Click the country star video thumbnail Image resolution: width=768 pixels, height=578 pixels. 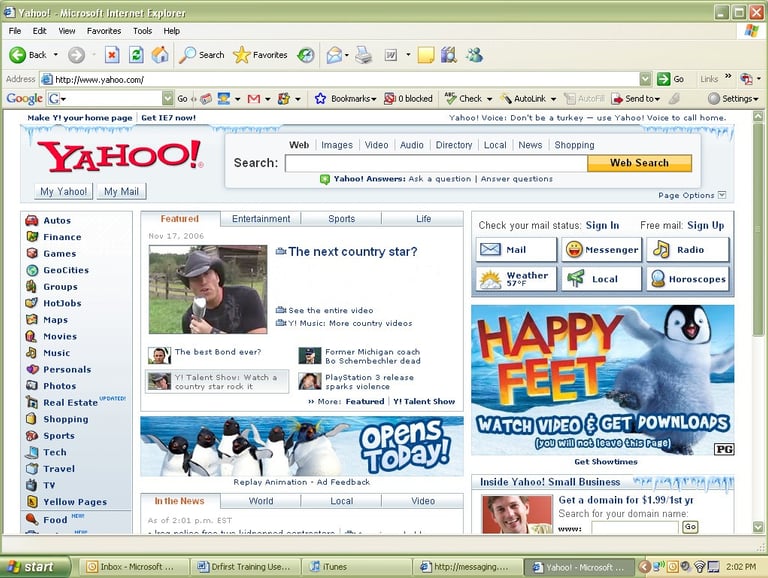click(x=208, y=289)
